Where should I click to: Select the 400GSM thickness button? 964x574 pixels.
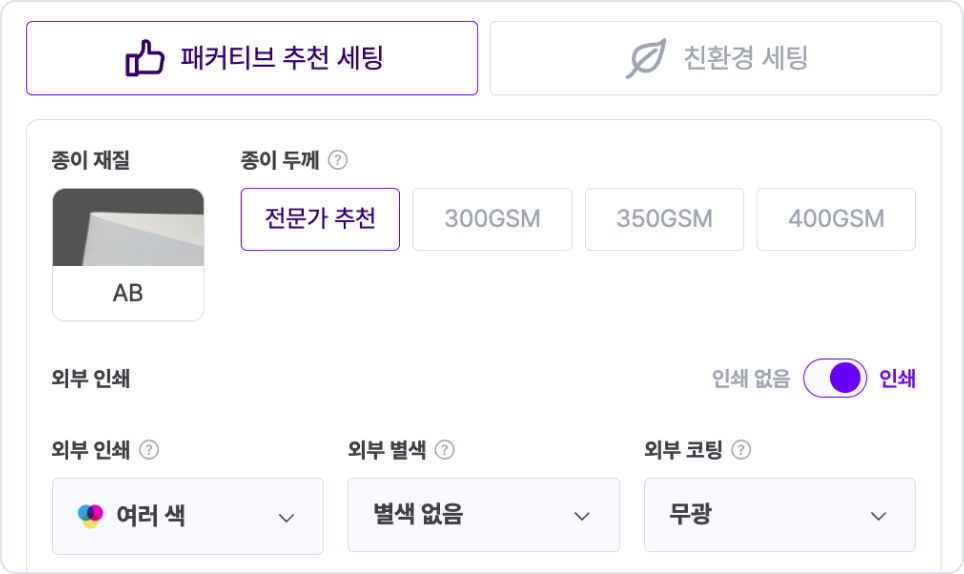(x=836, y=219)
